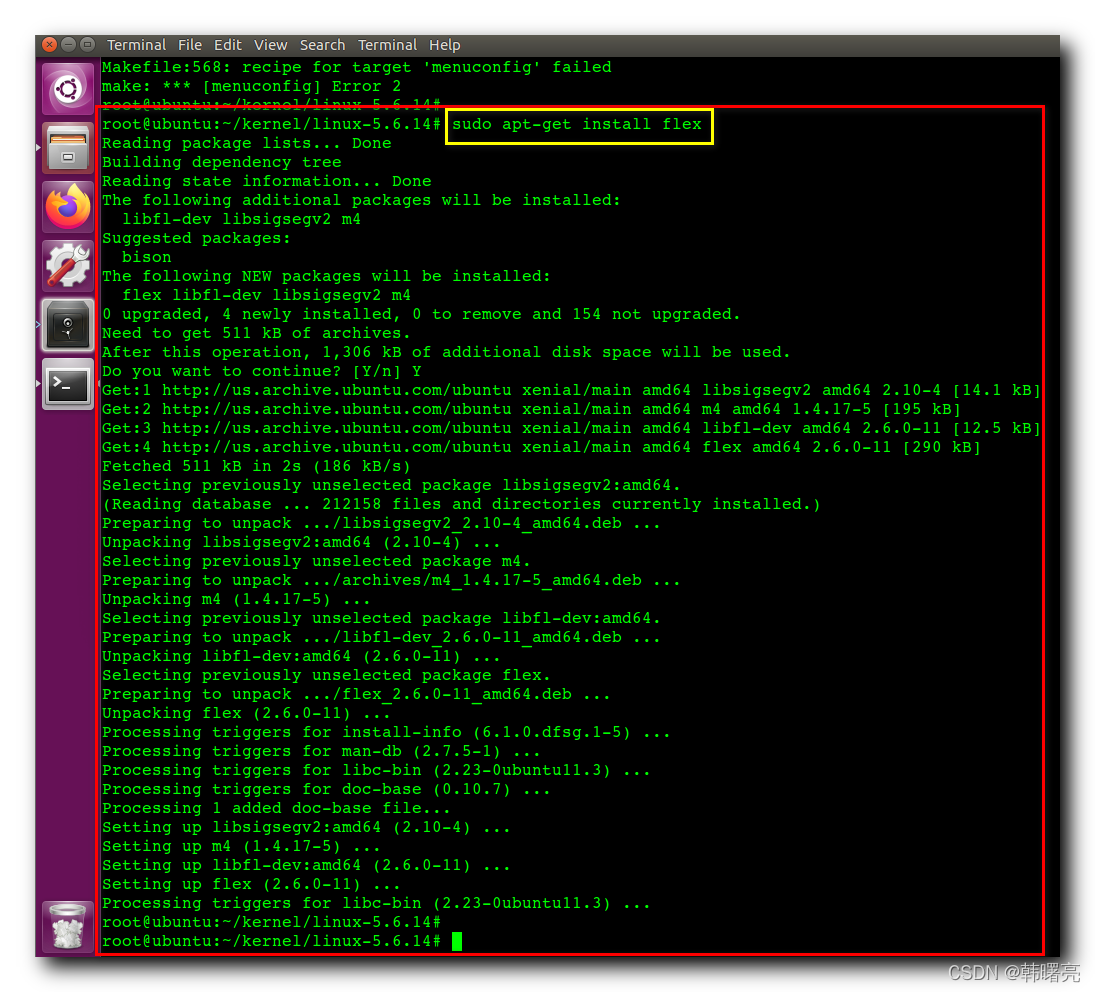Viewport: 1095px width, 992px height.
Task: Click 'Processing triggers for doc-base (0.10.7)' line
Action: tap(326, 790)
